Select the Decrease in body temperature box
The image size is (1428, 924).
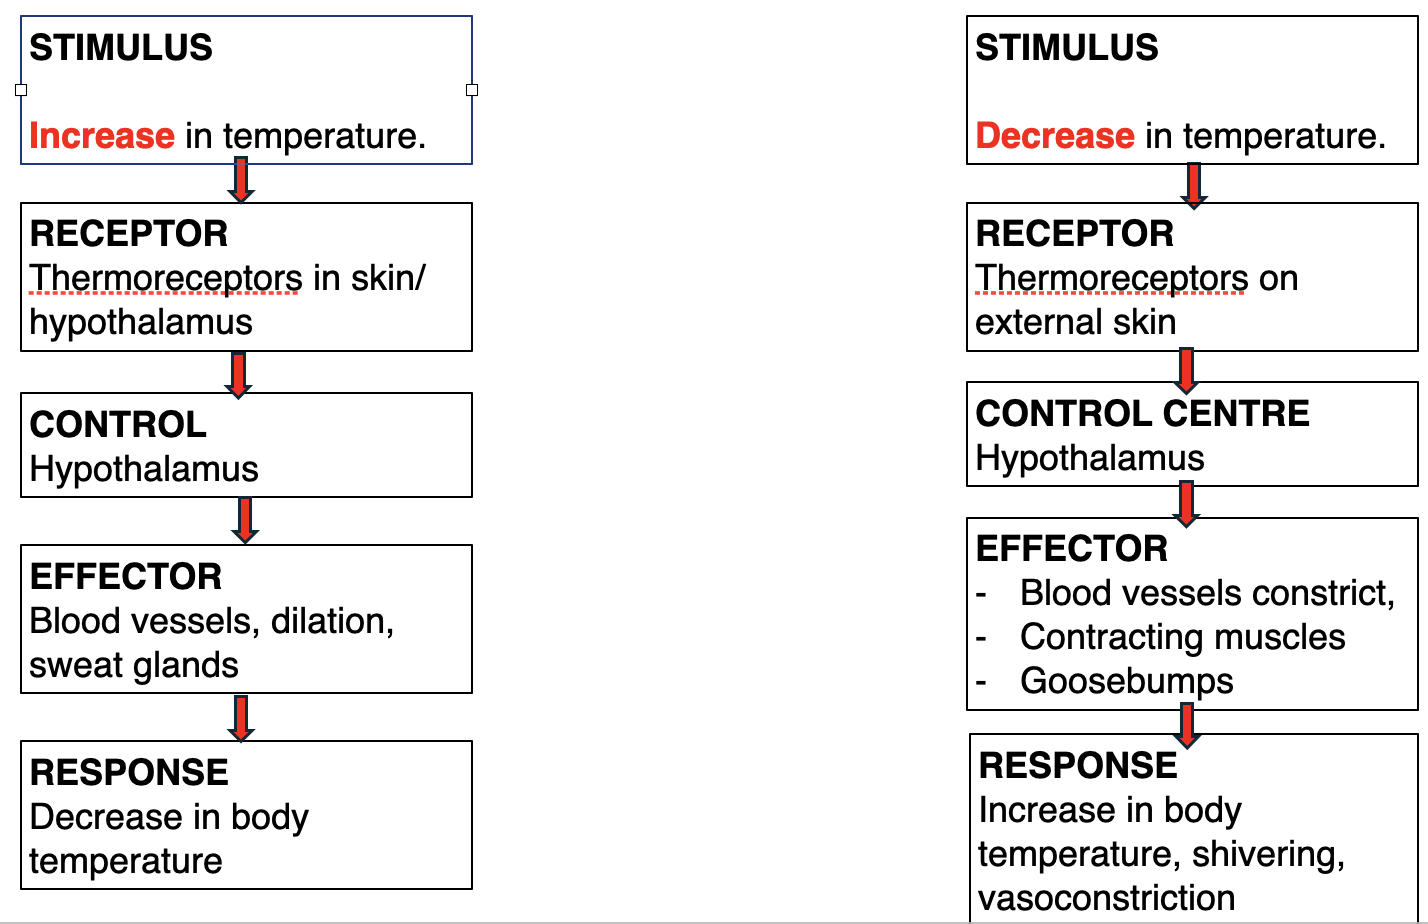[x=246, y=815]
